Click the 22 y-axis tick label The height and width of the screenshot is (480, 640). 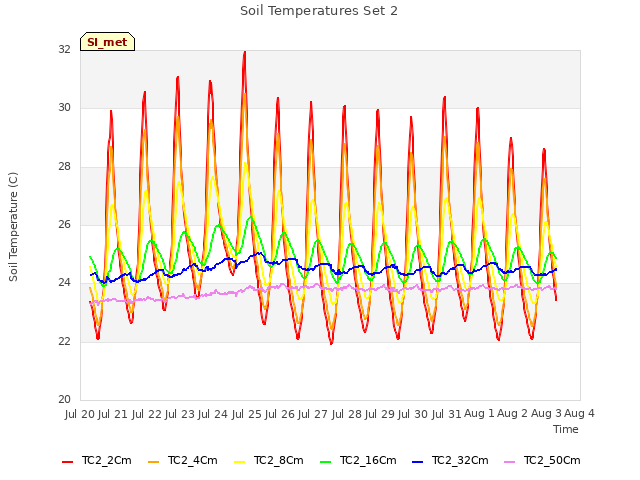click(64, 342)
